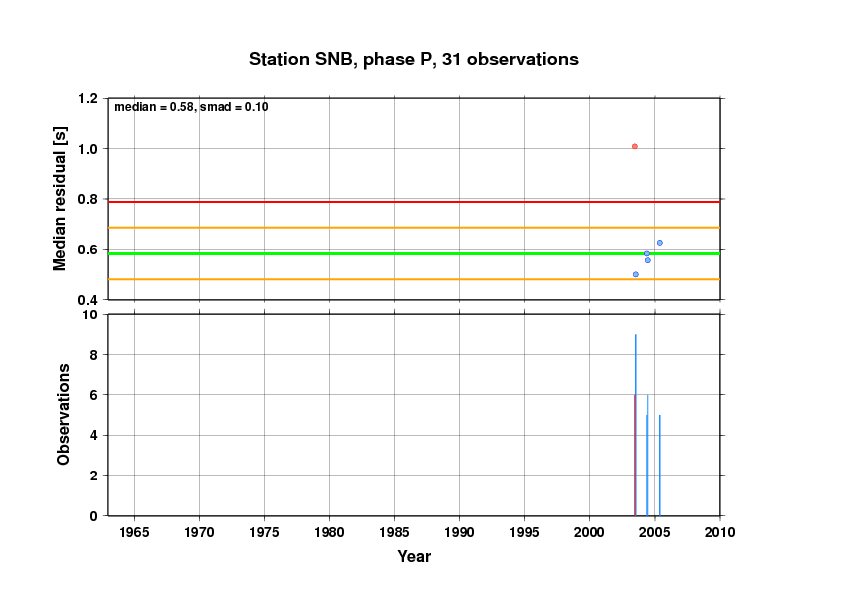842x595 pixels.
Task: Click the chart title 'Station SNB, phase P, 31 observations'
Action: 413,59
